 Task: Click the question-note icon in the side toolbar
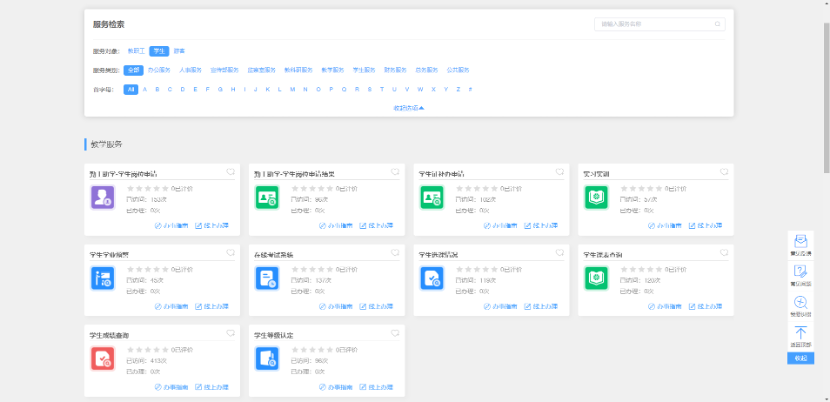coord(800,272)
